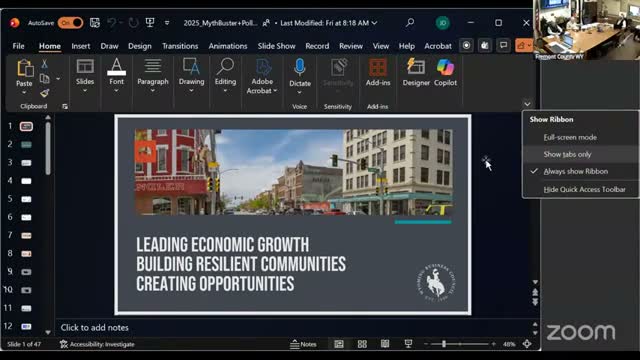The width and height of the screenshot is (640, 360).
Task: Click Fit slide to current window icon
Action: point(527,344)
